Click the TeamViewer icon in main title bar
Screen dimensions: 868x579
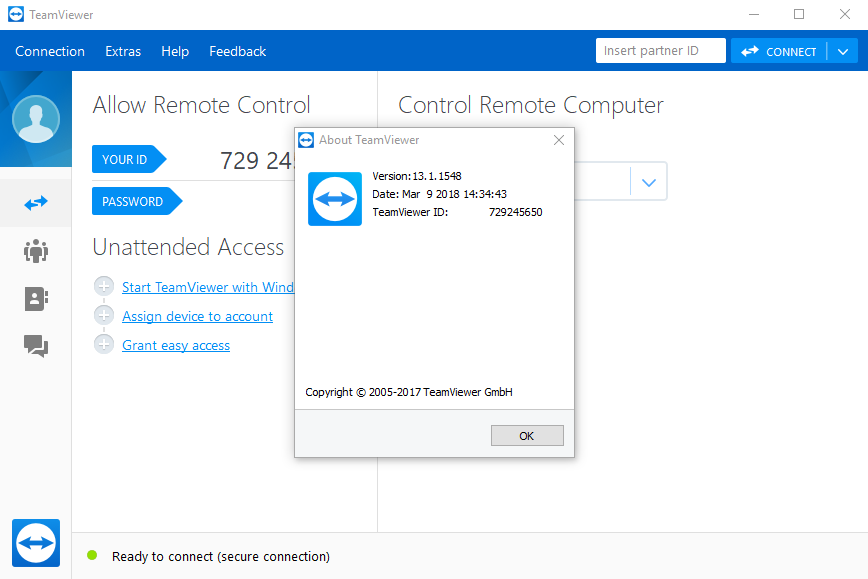(x=16, y=14)
